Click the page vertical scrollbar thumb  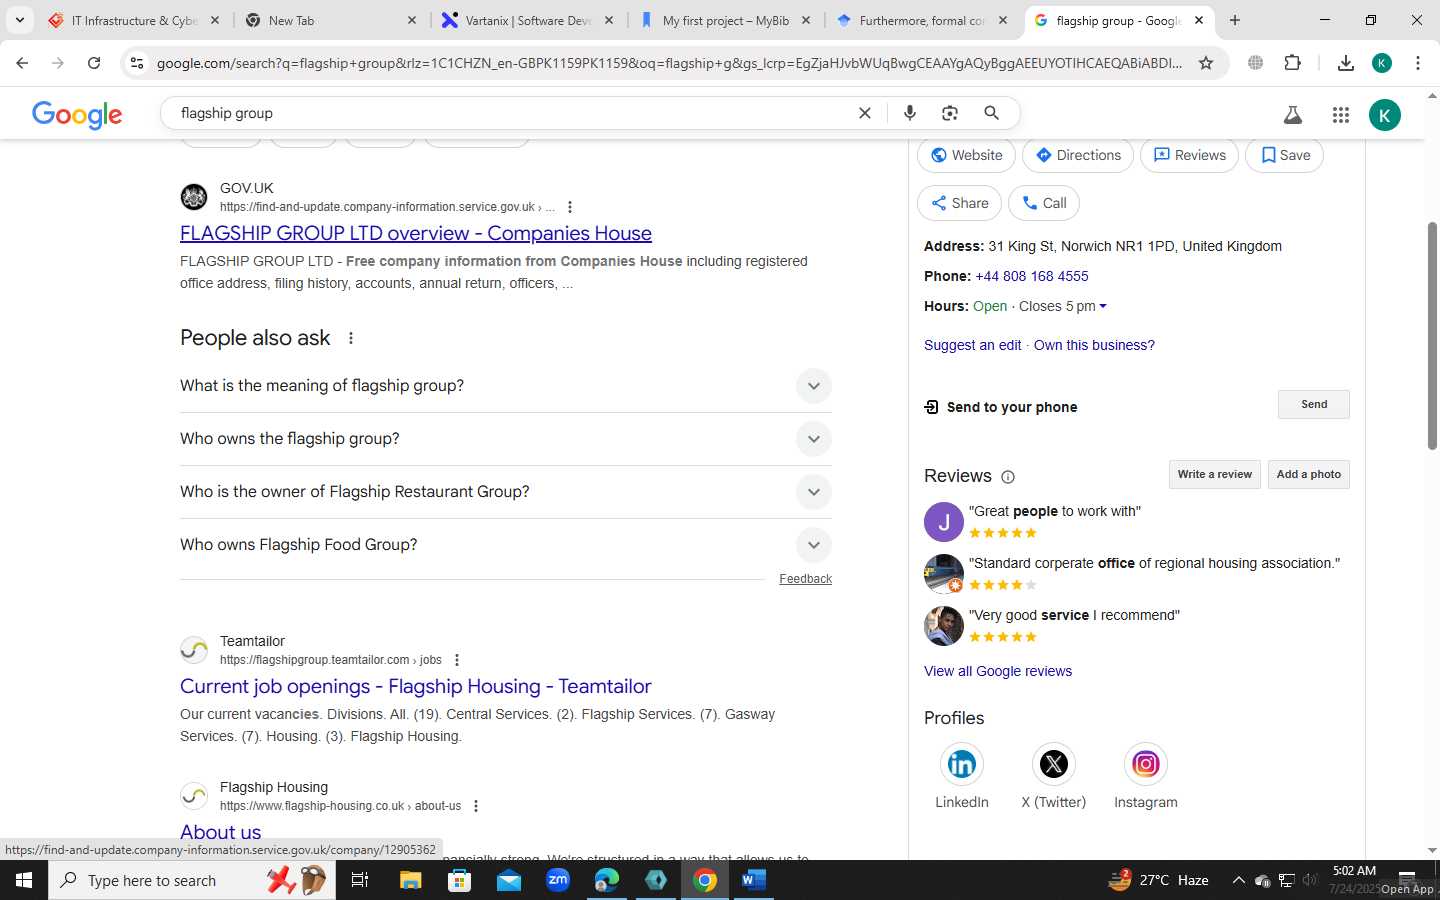pyautogui.click(x=1432, y=335)
